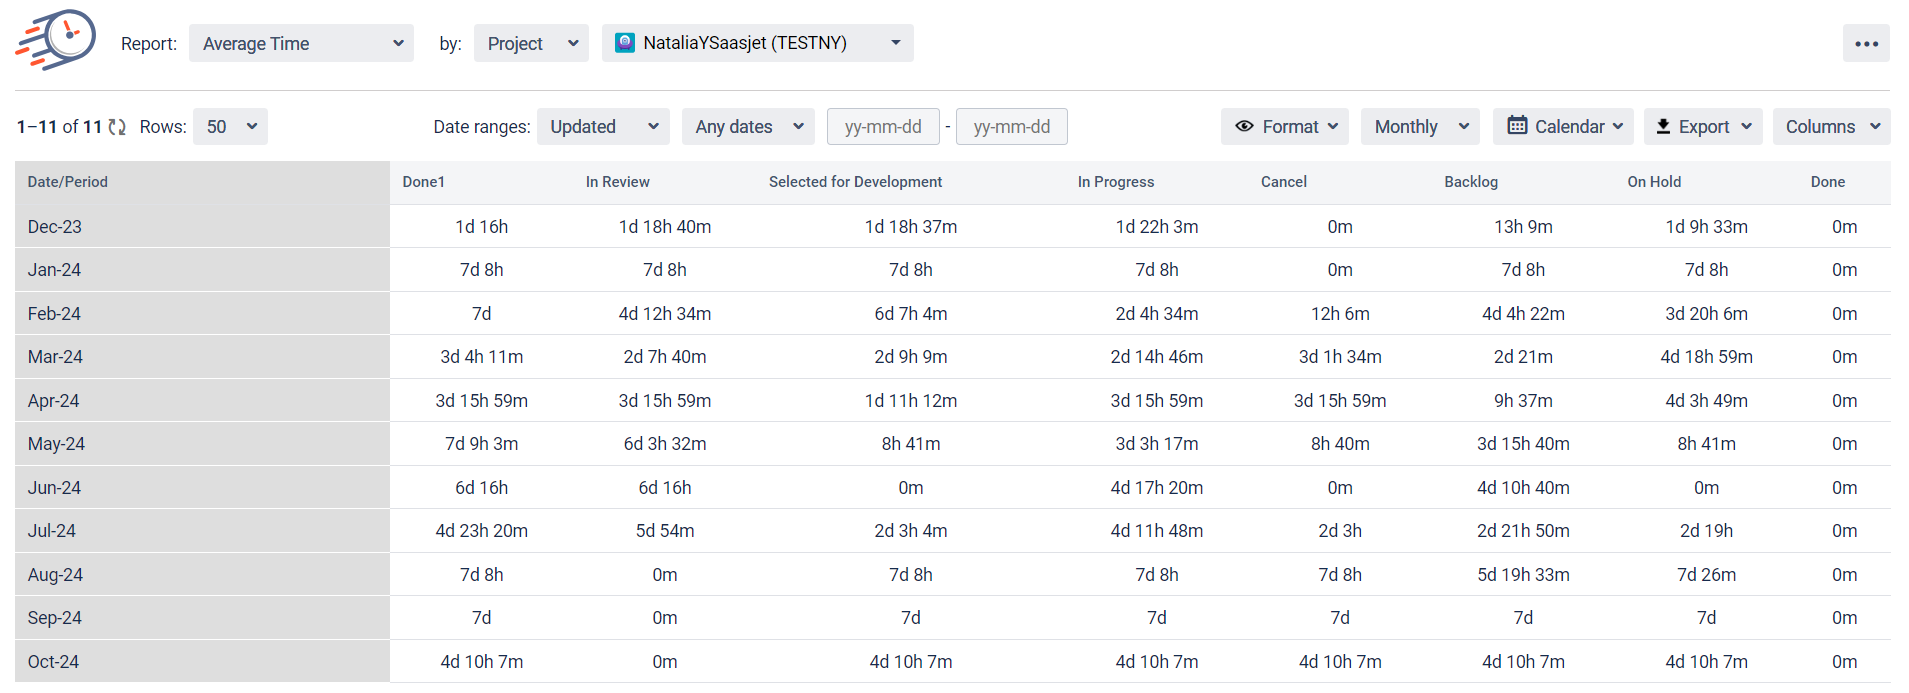
Task: Click the Done column header
Action: pyautogui.click(x=1828, y=182)
